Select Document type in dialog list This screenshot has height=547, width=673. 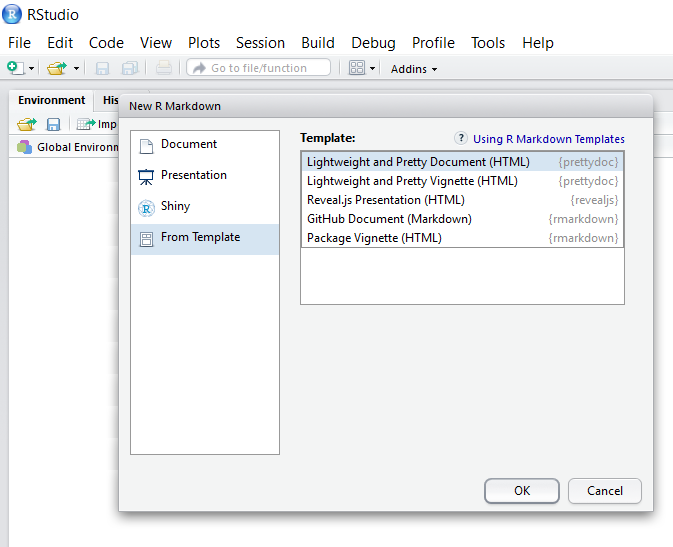[205, 145]
